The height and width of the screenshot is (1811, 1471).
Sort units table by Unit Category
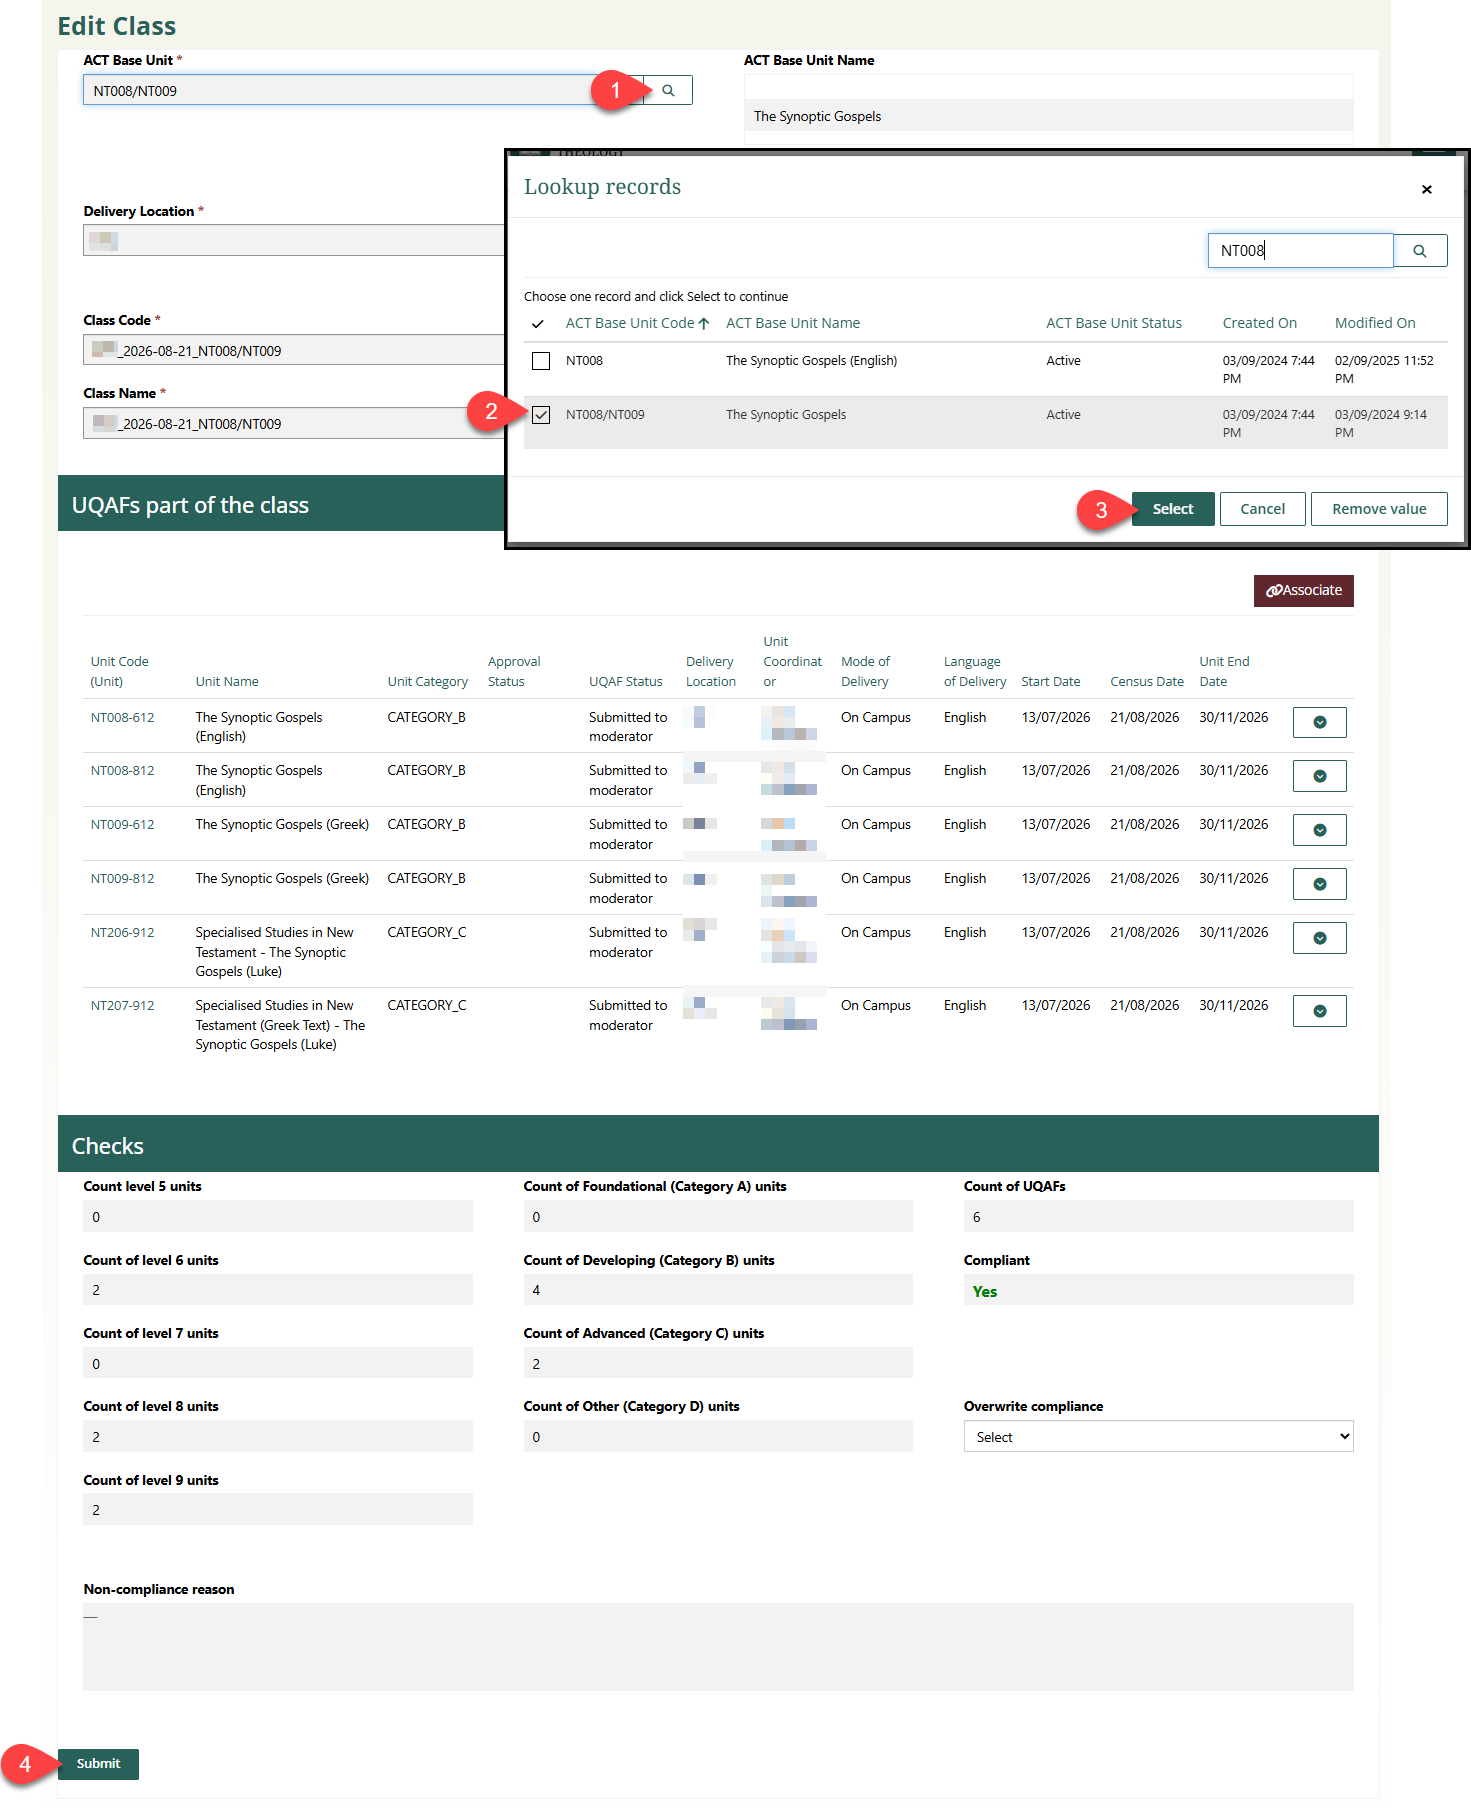pyautogui.click(x=428, y=682)
